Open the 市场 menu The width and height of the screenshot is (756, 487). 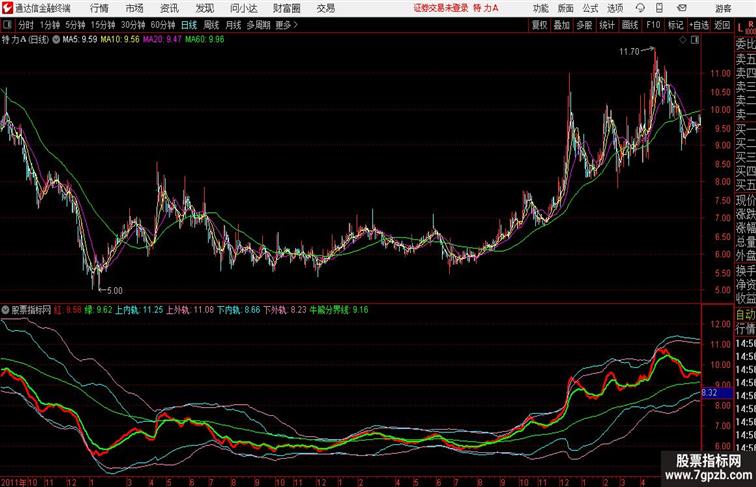click(134, 8)
